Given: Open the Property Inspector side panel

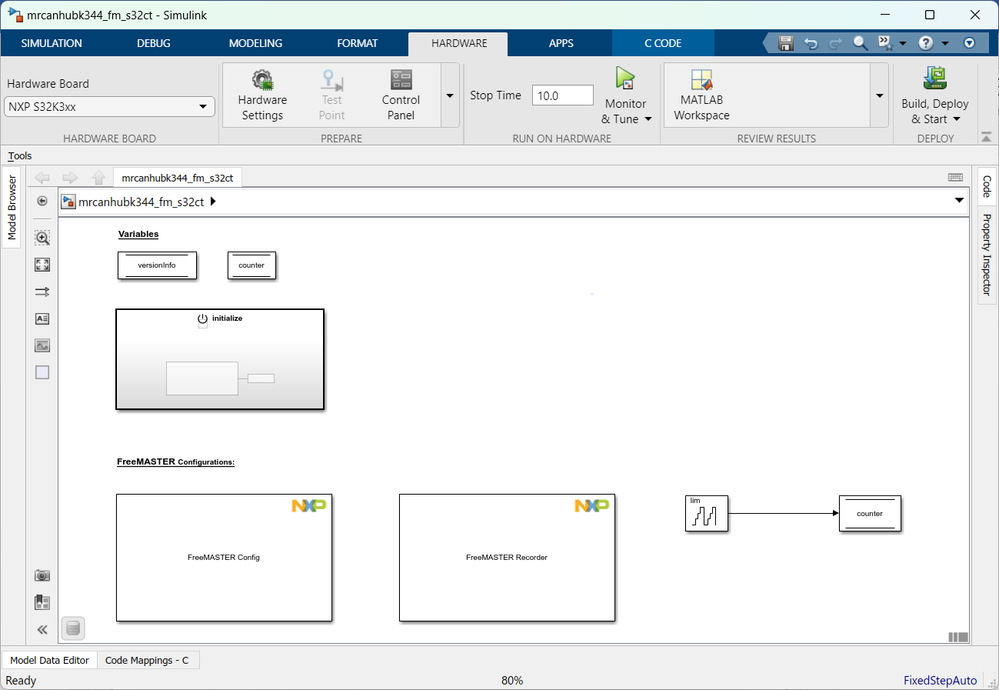Looking at the screenshot, I should [986, 254].
